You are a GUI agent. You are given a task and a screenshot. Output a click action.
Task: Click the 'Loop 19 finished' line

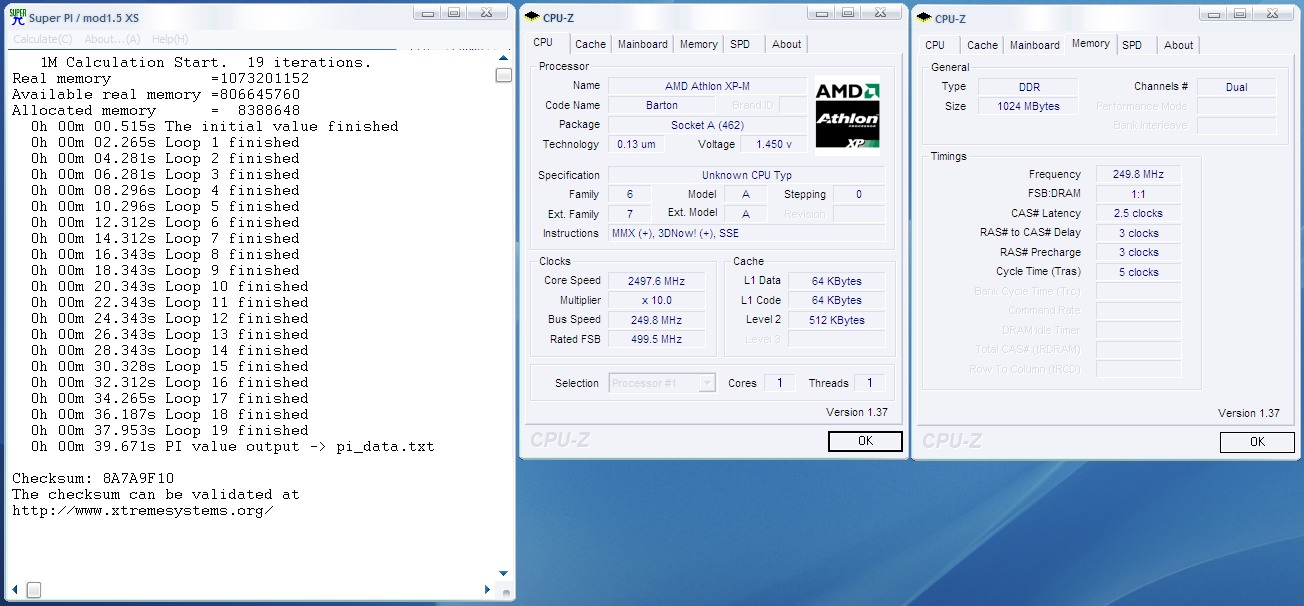tap(169, 430)
